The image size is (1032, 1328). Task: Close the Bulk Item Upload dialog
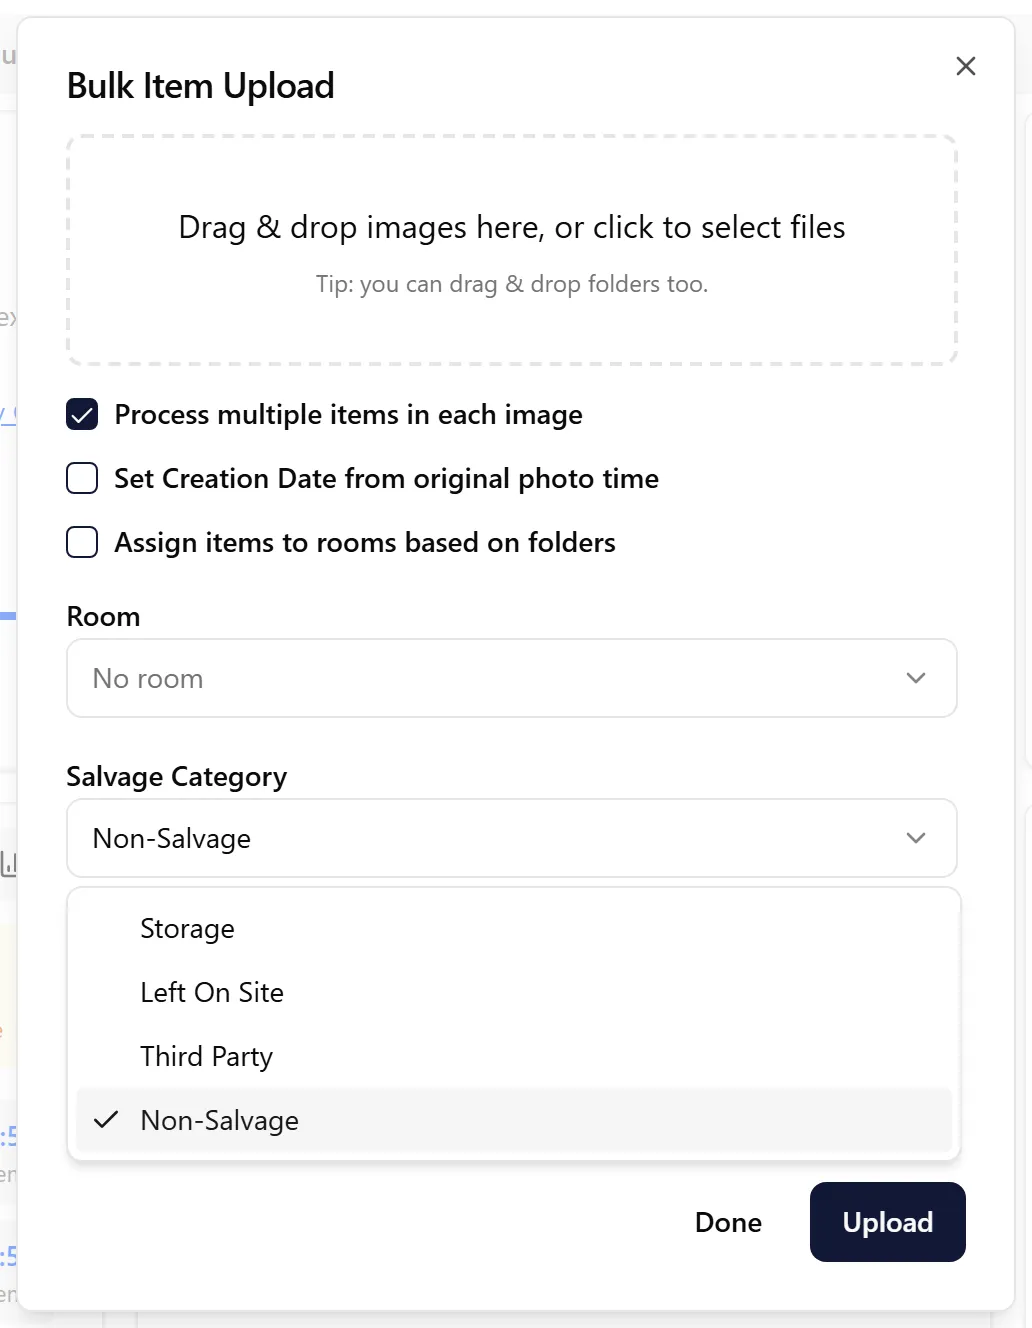pyautogui.click(x=965, y=66)
